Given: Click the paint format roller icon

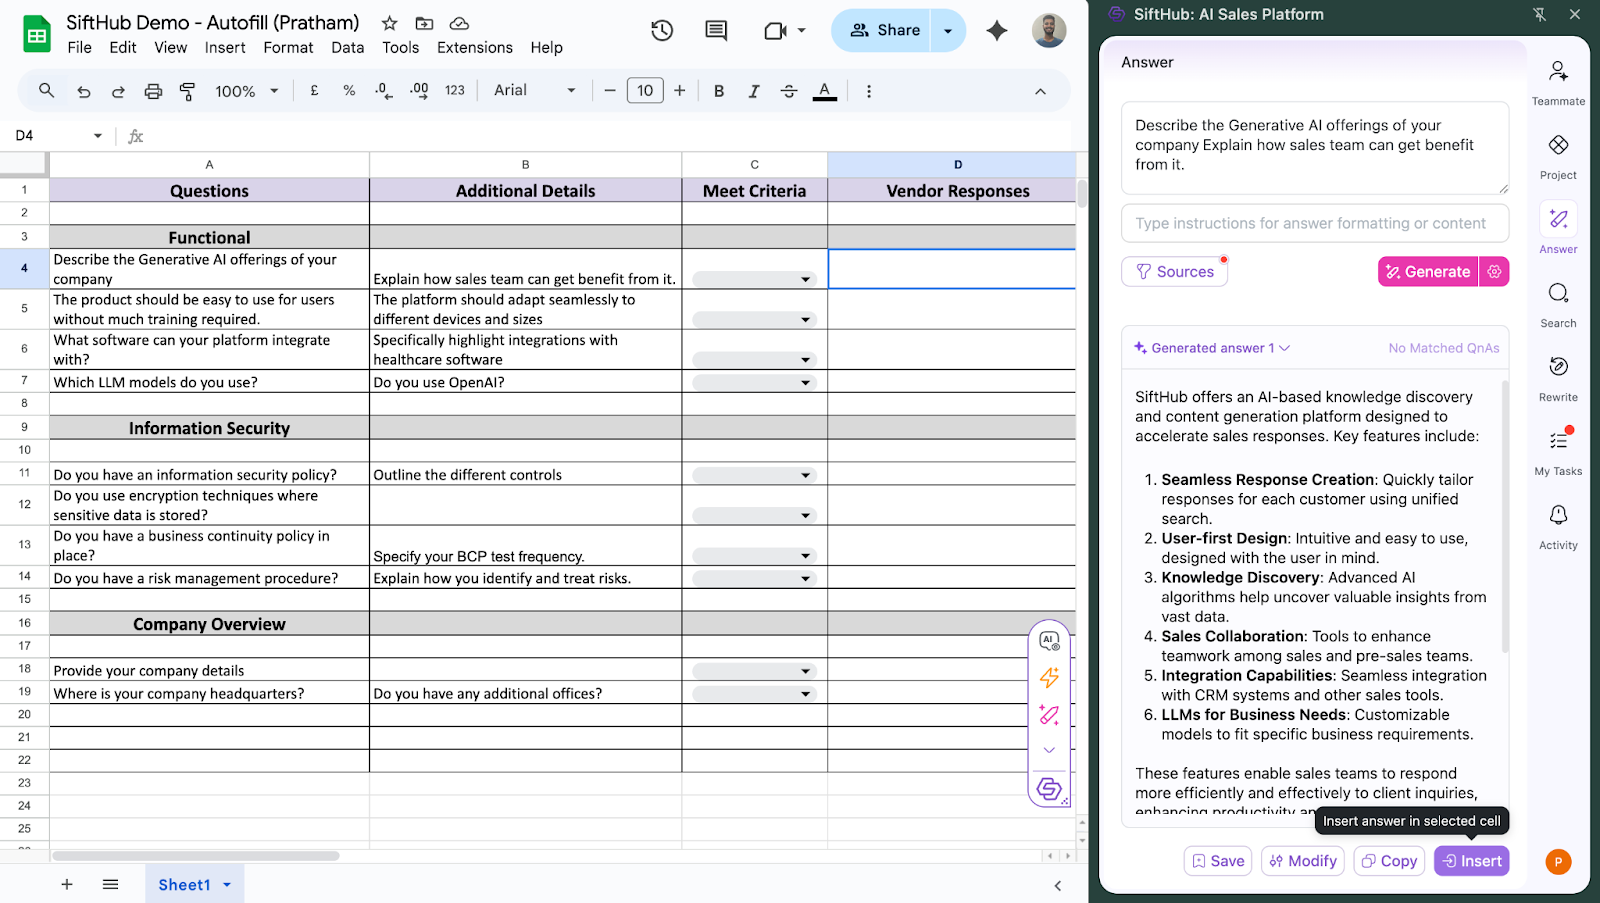Looking at the screenshot, I should (187, 91).
